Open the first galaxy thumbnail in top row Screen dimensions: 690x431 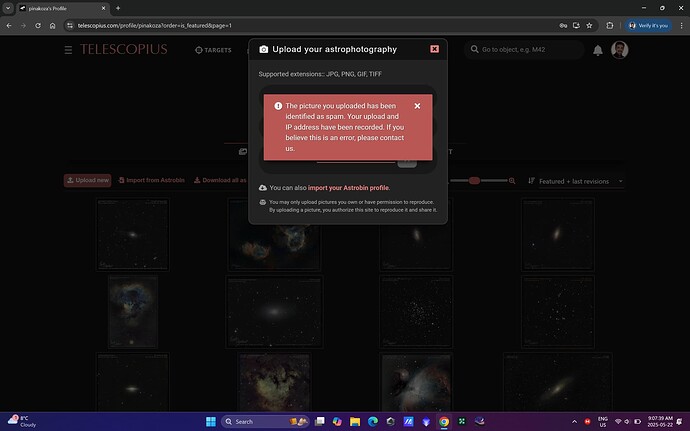pos(132,234)
